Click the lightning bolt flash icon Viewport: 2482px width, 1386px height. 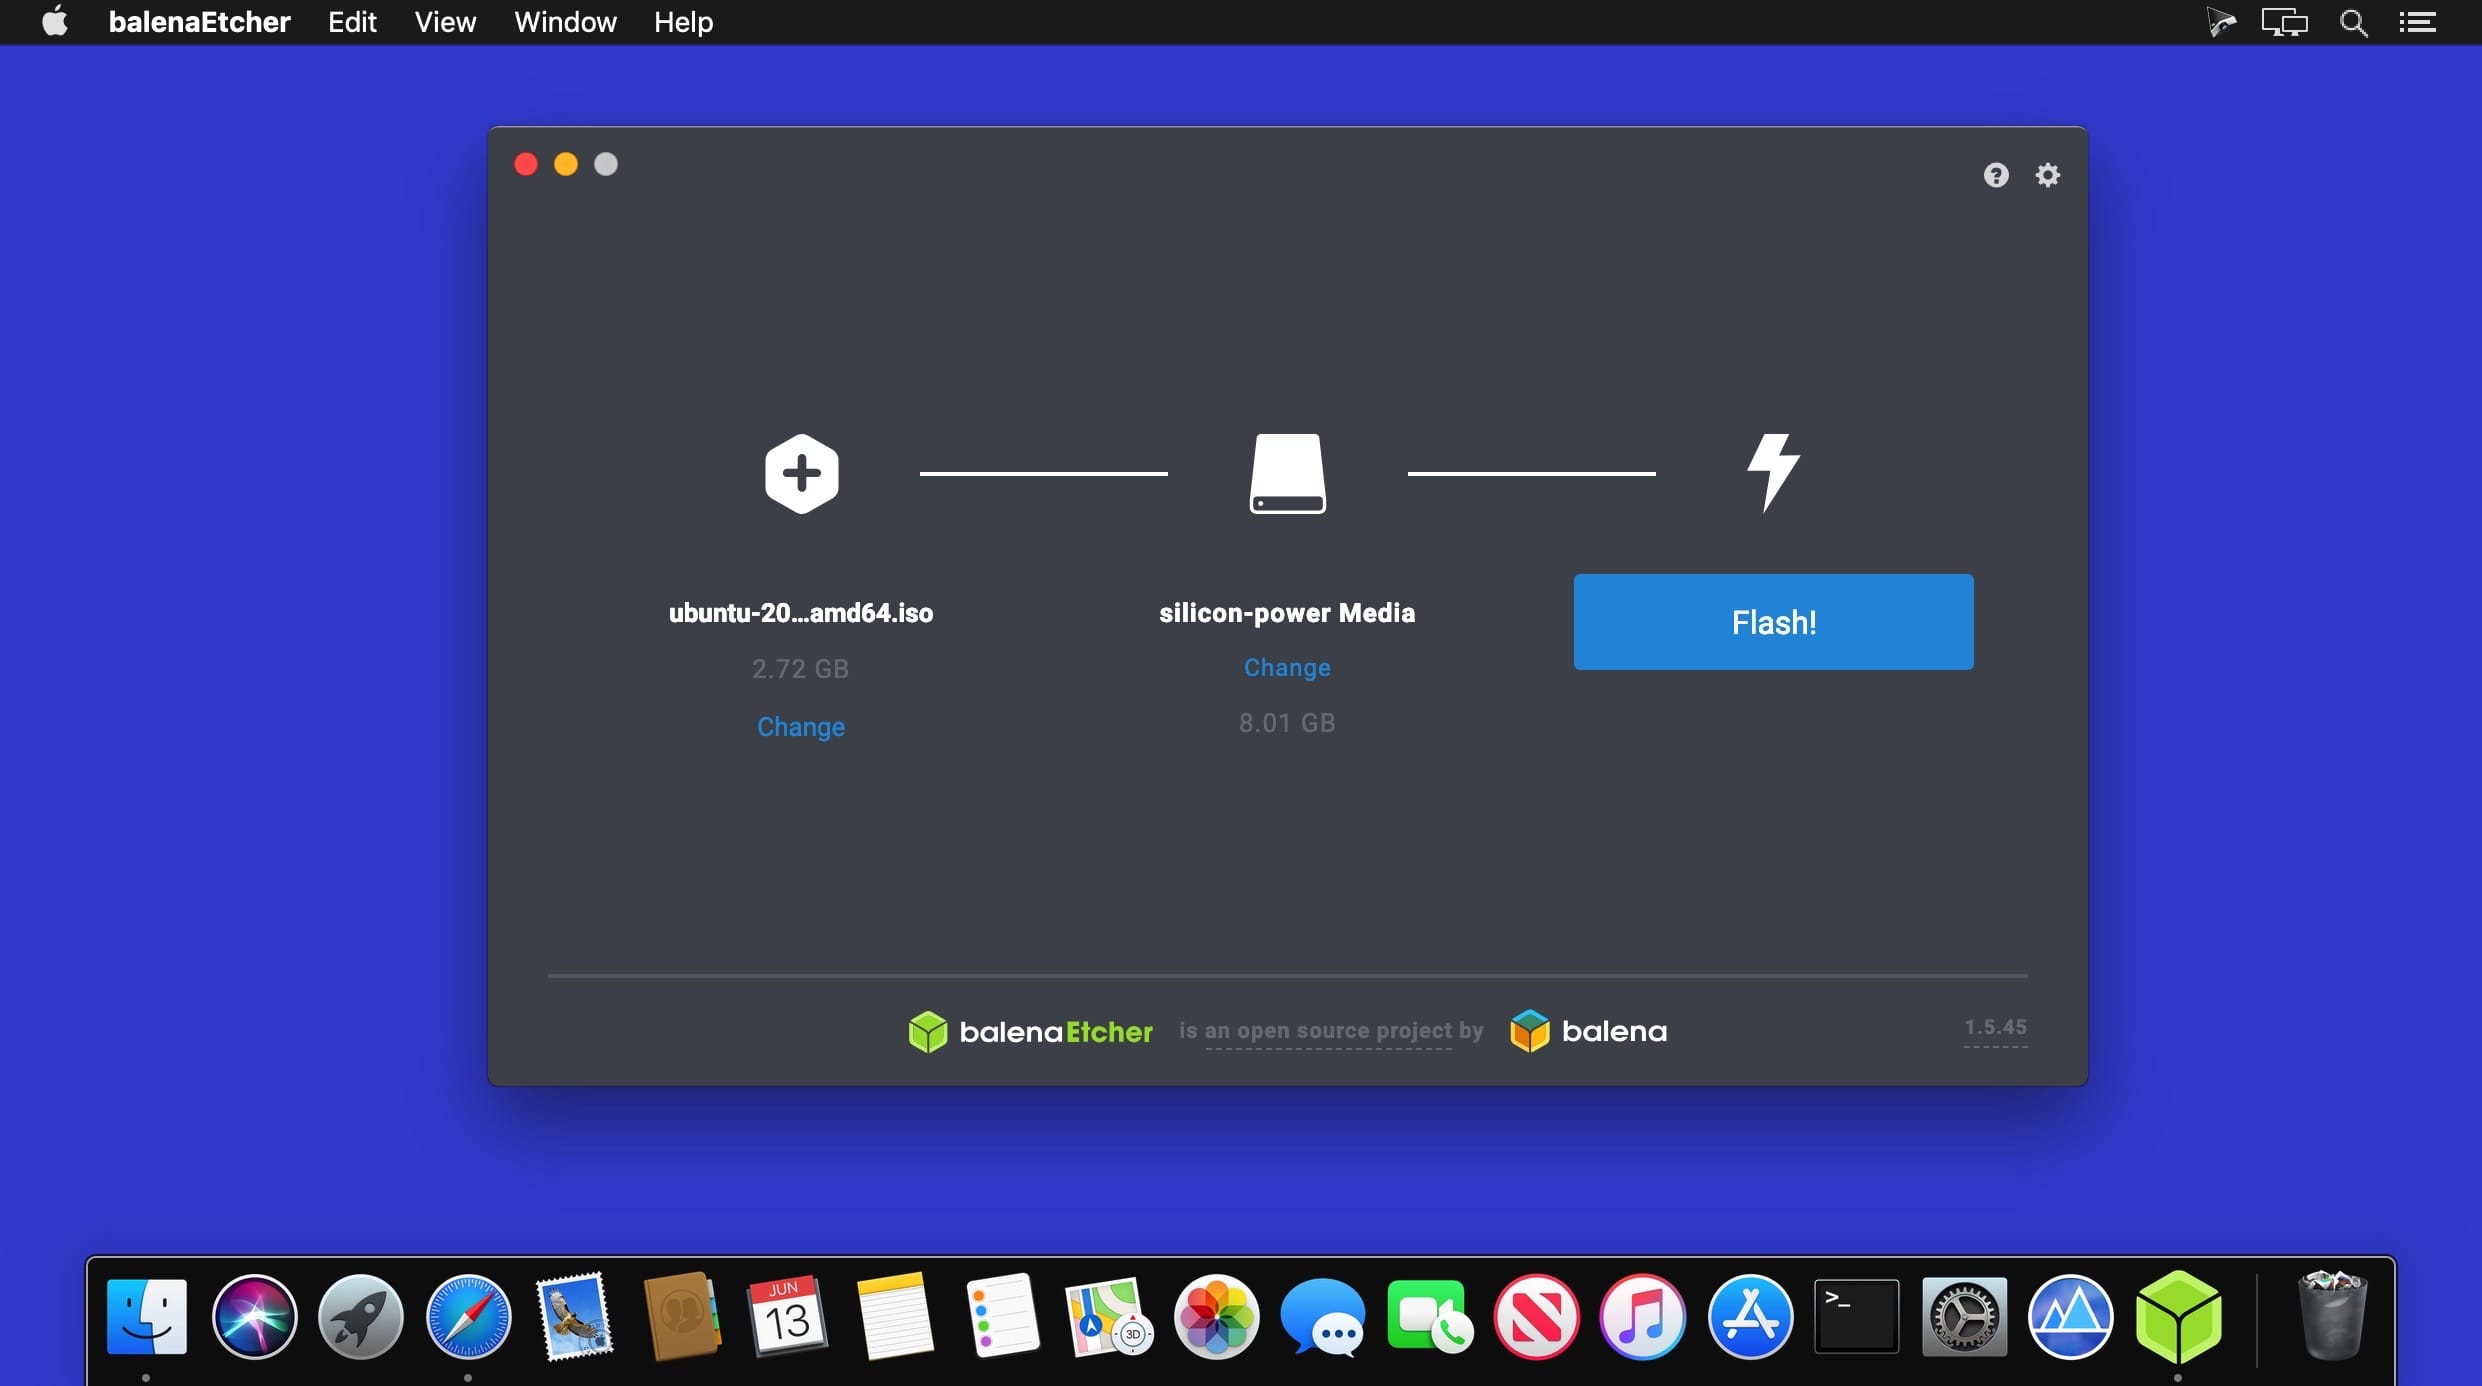[x=1773, y=472]
